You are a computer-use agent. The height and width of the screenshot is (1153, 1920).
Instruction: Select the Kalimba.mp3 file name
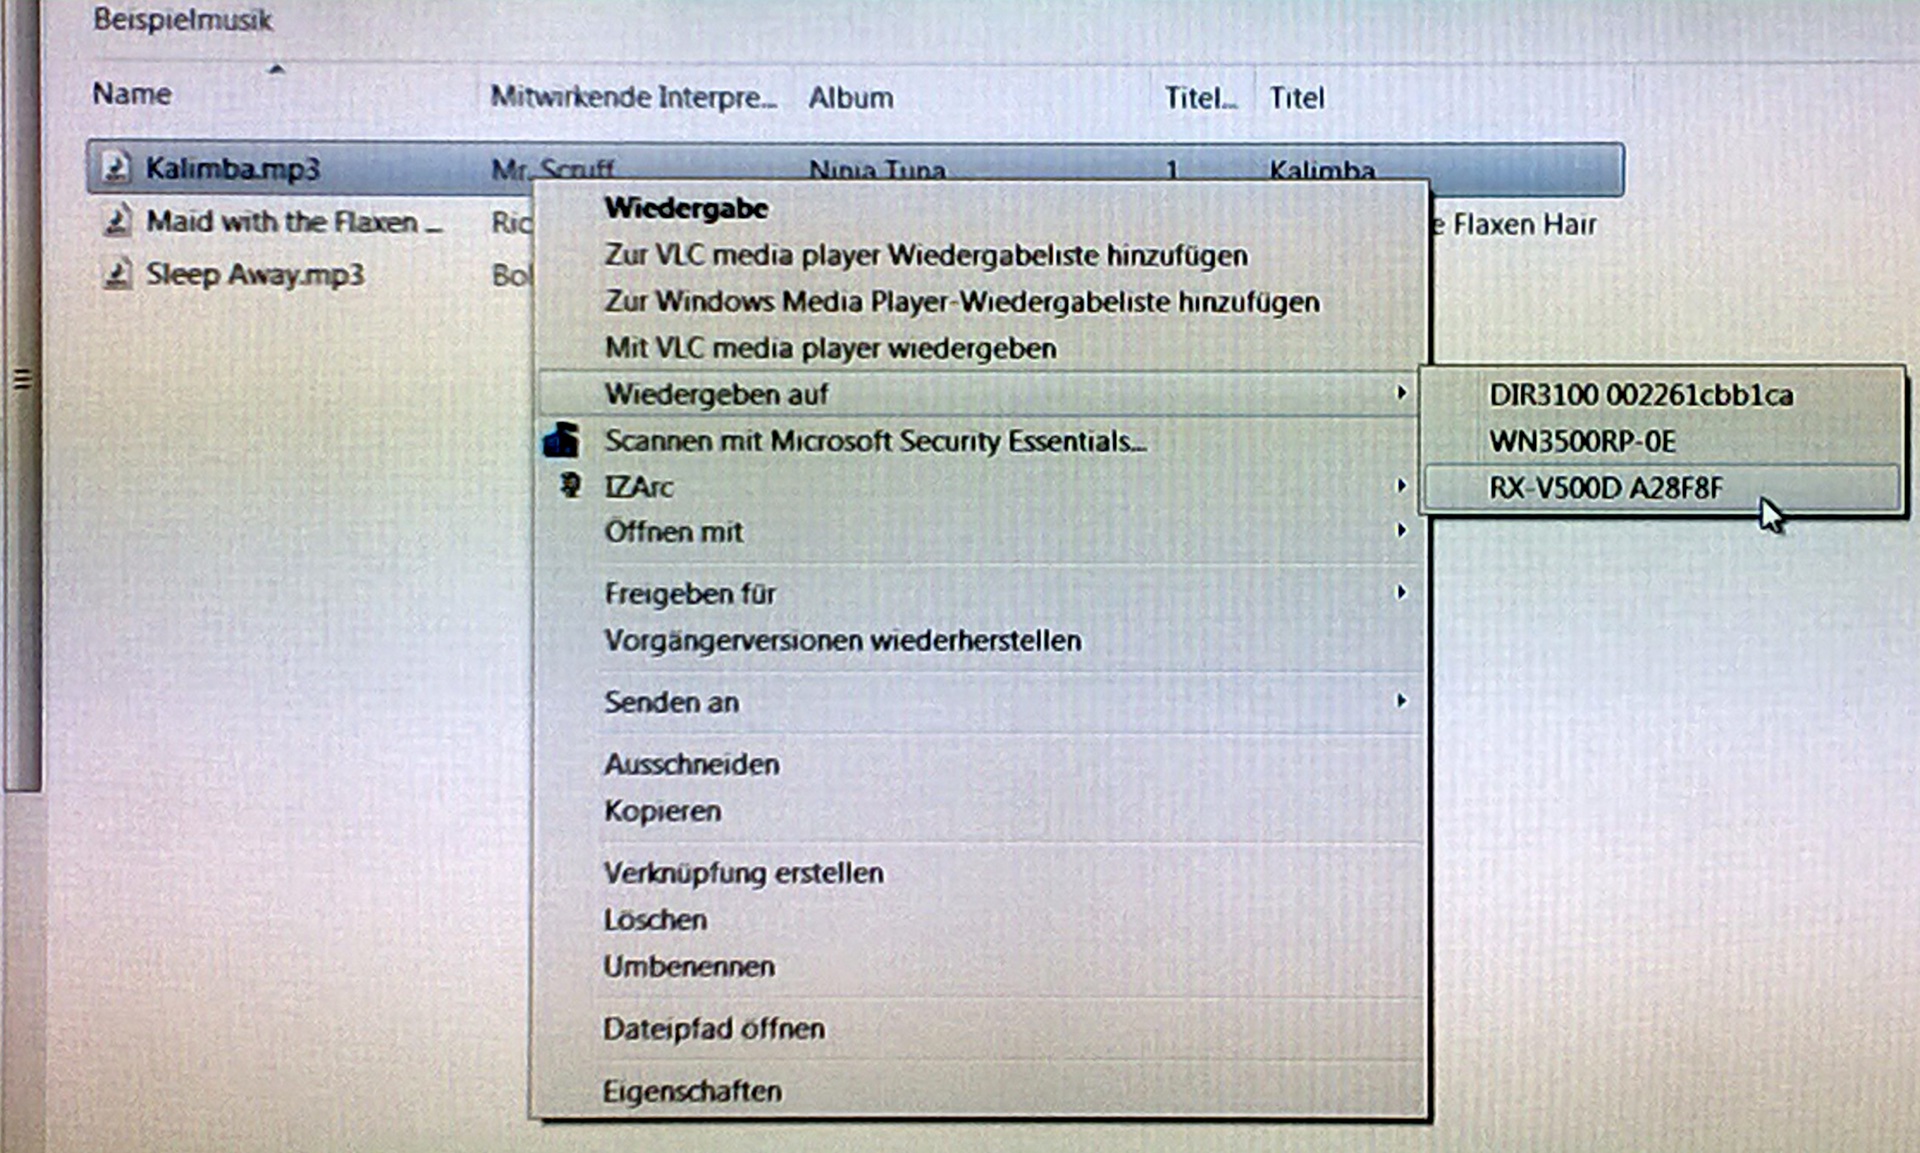click(x=233, y=168)
